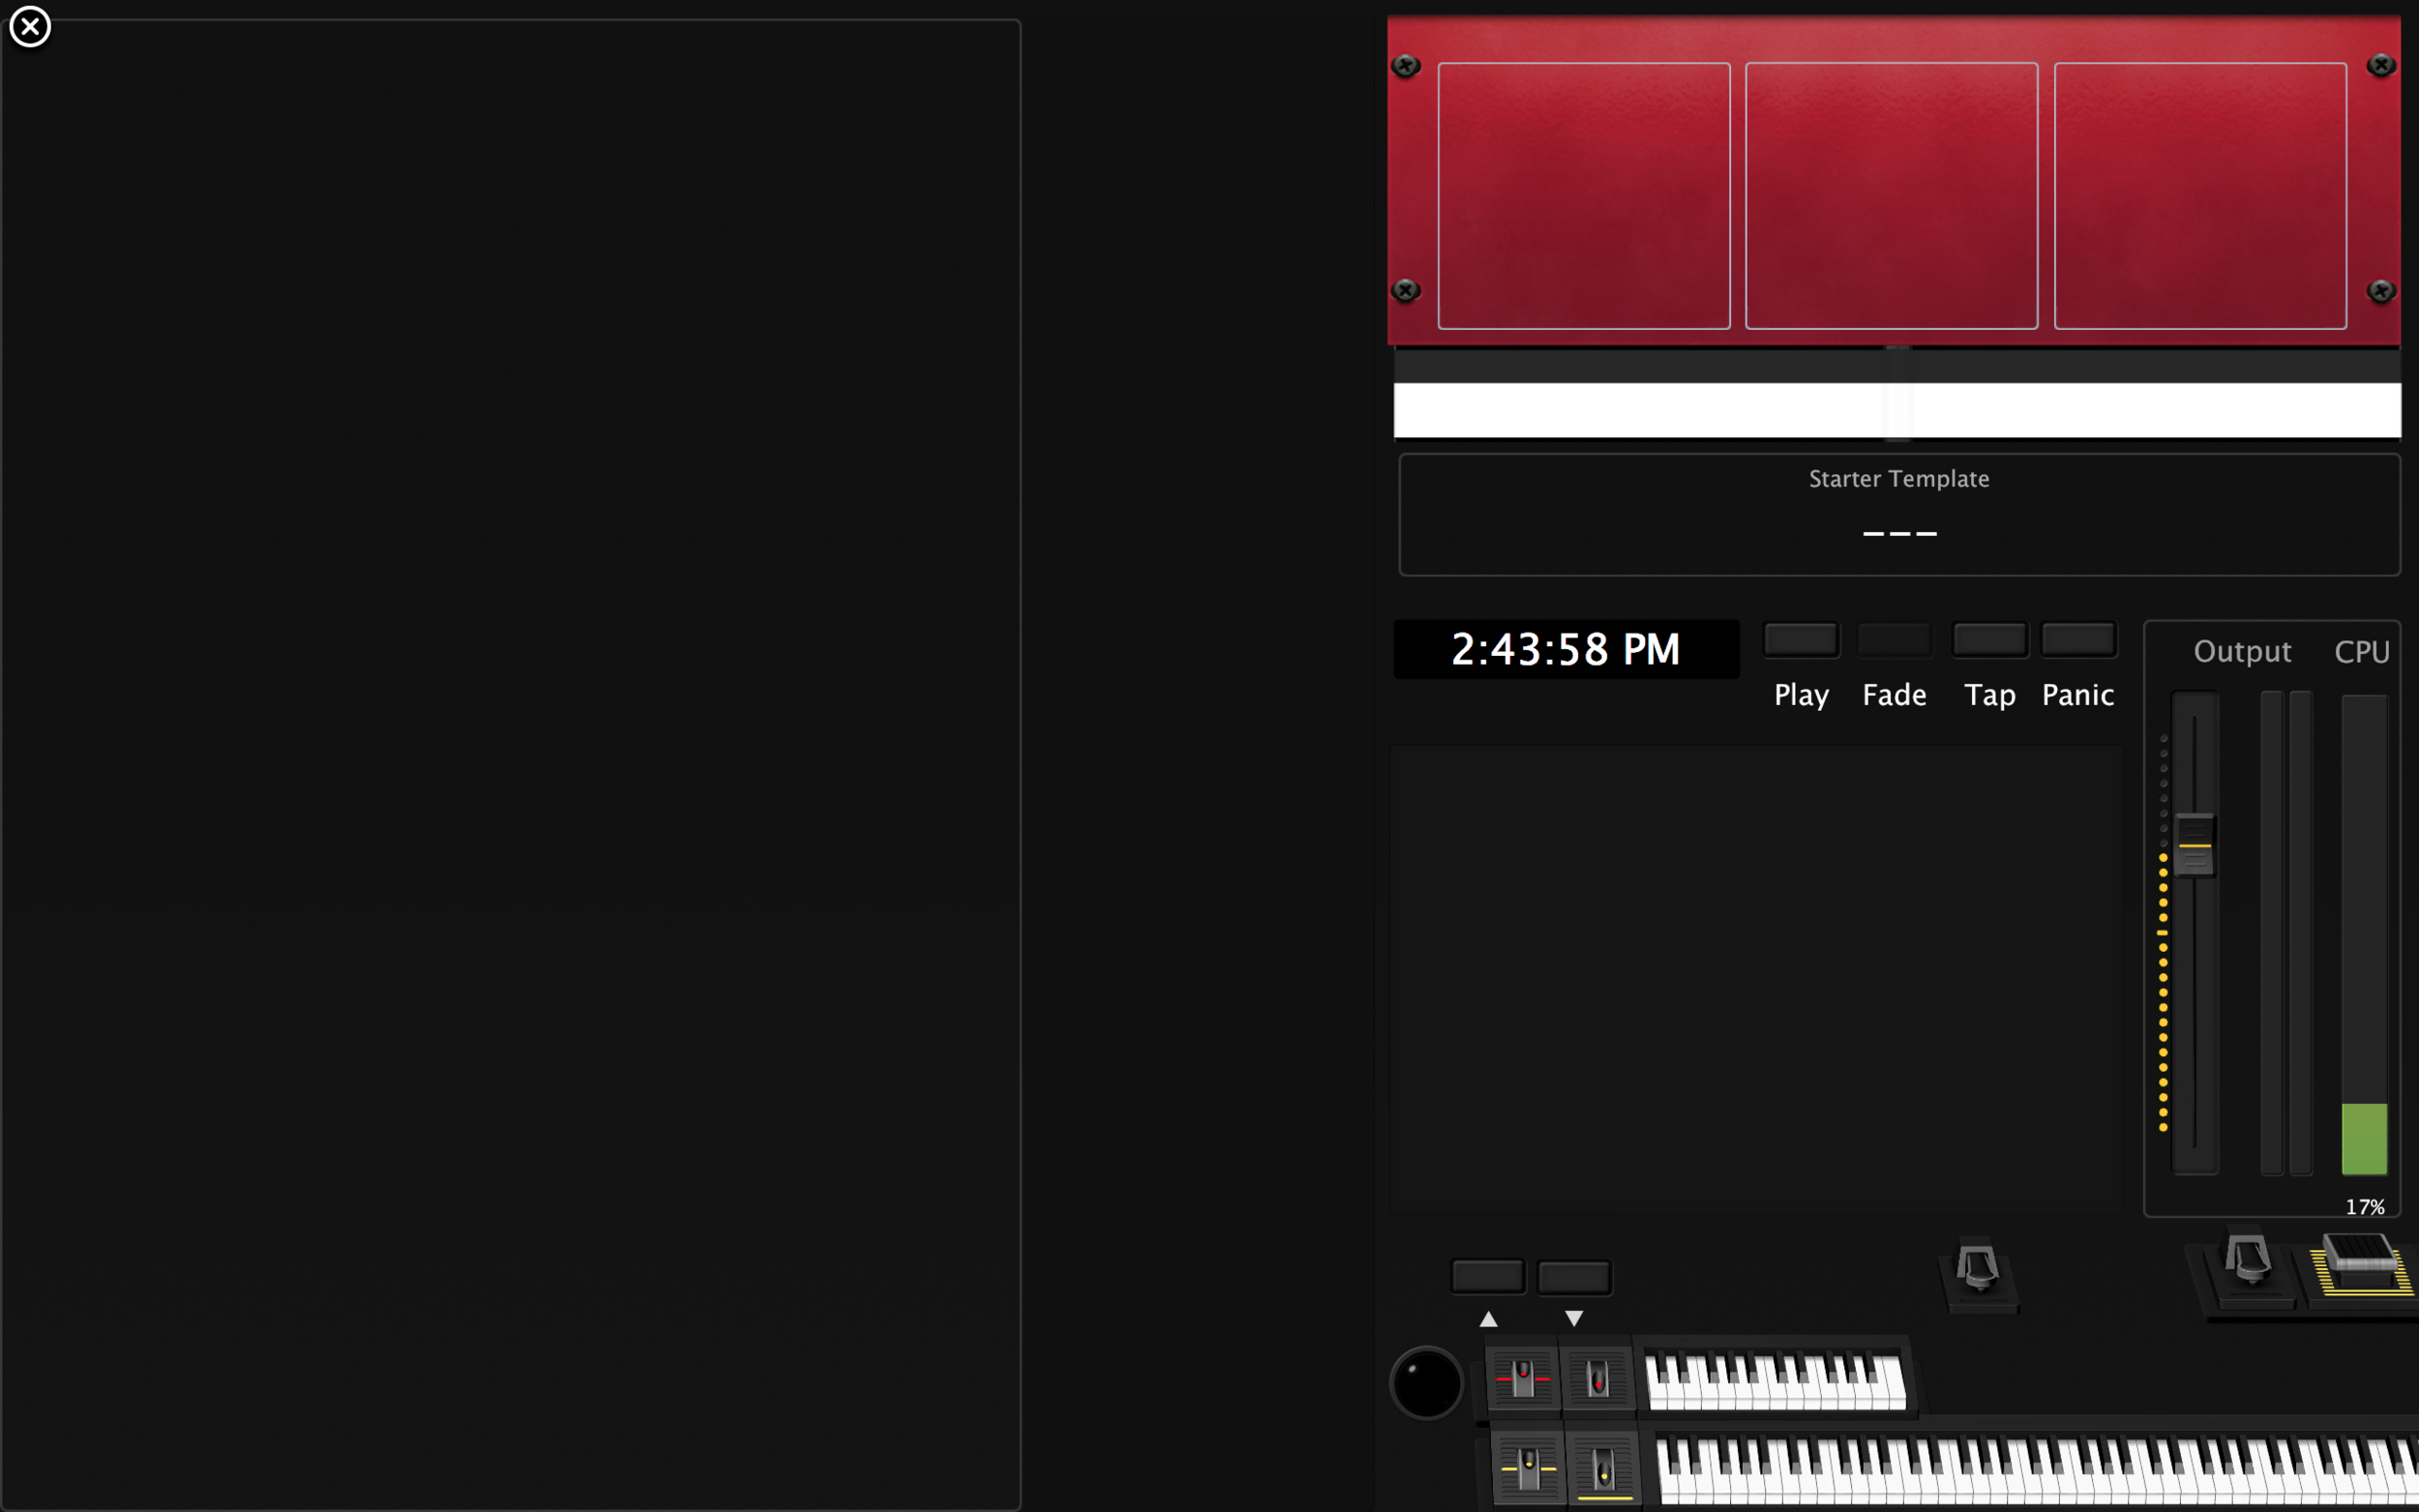Viewport: 2419px width, 1512px height.
Task: Select the yellow modulation wheel
Action: (x=1604, y=1469)
